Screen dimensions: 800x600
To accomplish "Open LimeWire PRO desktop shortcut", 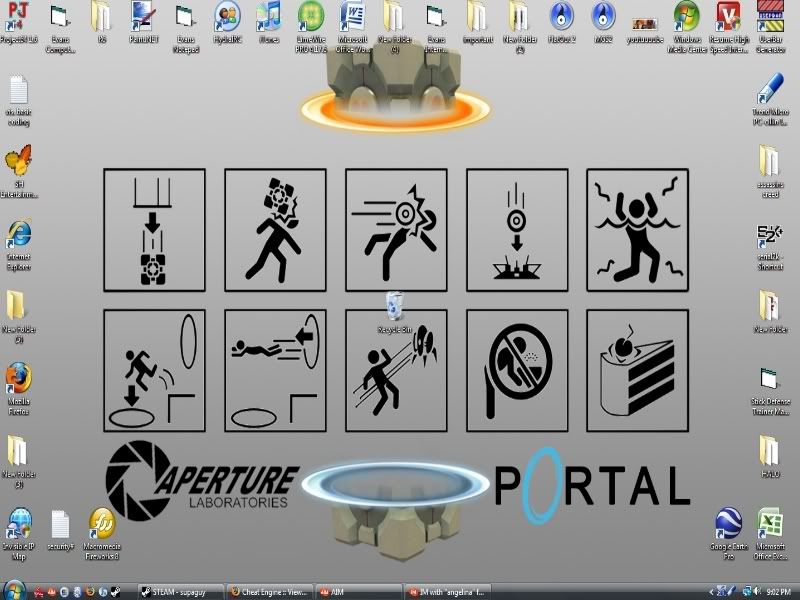I will click(311, 16).
